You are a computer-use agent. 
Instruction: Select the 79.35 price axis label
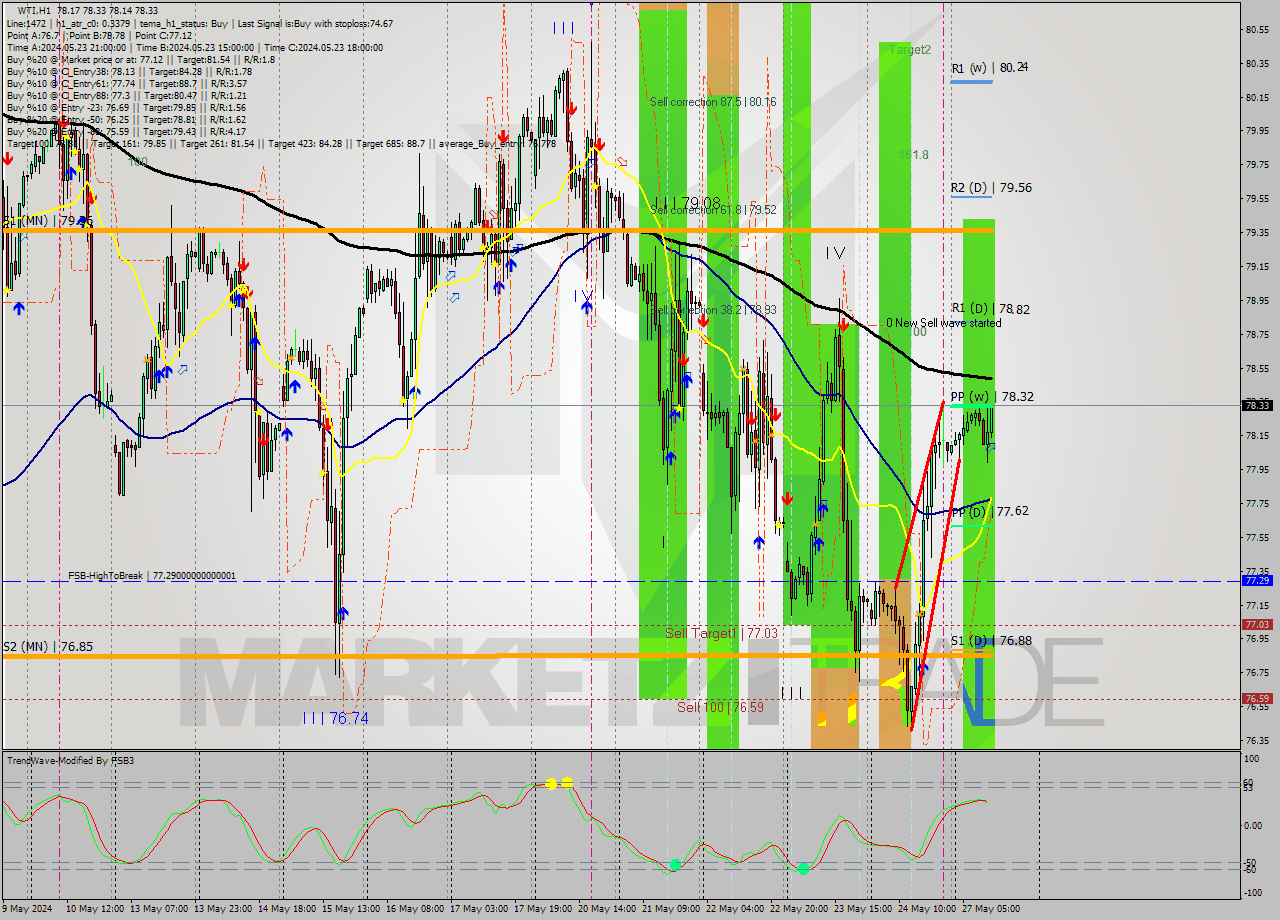point(1257,232)
